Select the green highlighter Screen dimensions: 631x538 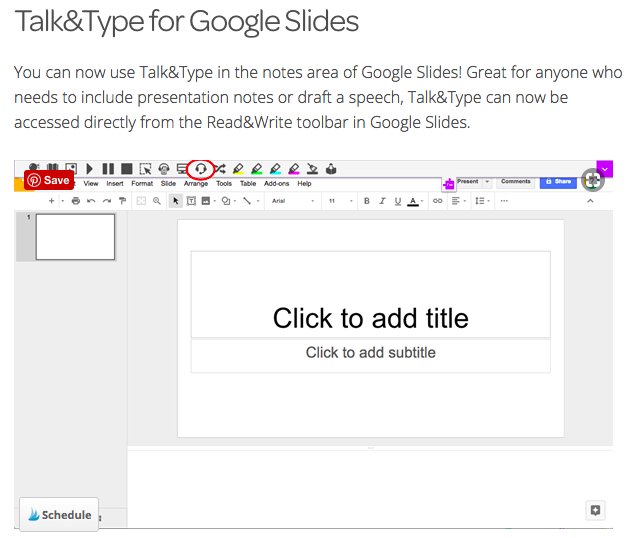(x=257, y=169)
